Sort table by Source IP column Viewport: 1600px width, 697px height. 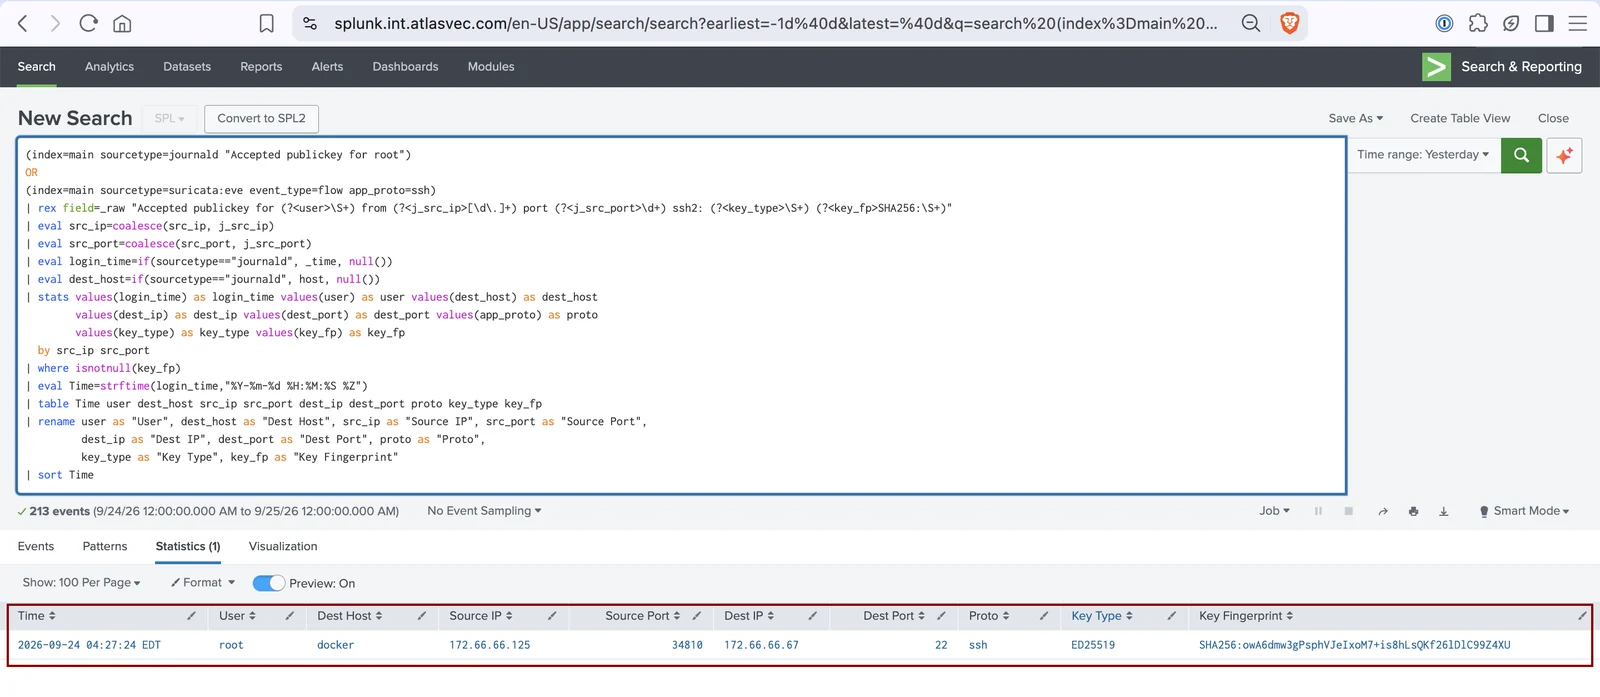click(481, 616)
